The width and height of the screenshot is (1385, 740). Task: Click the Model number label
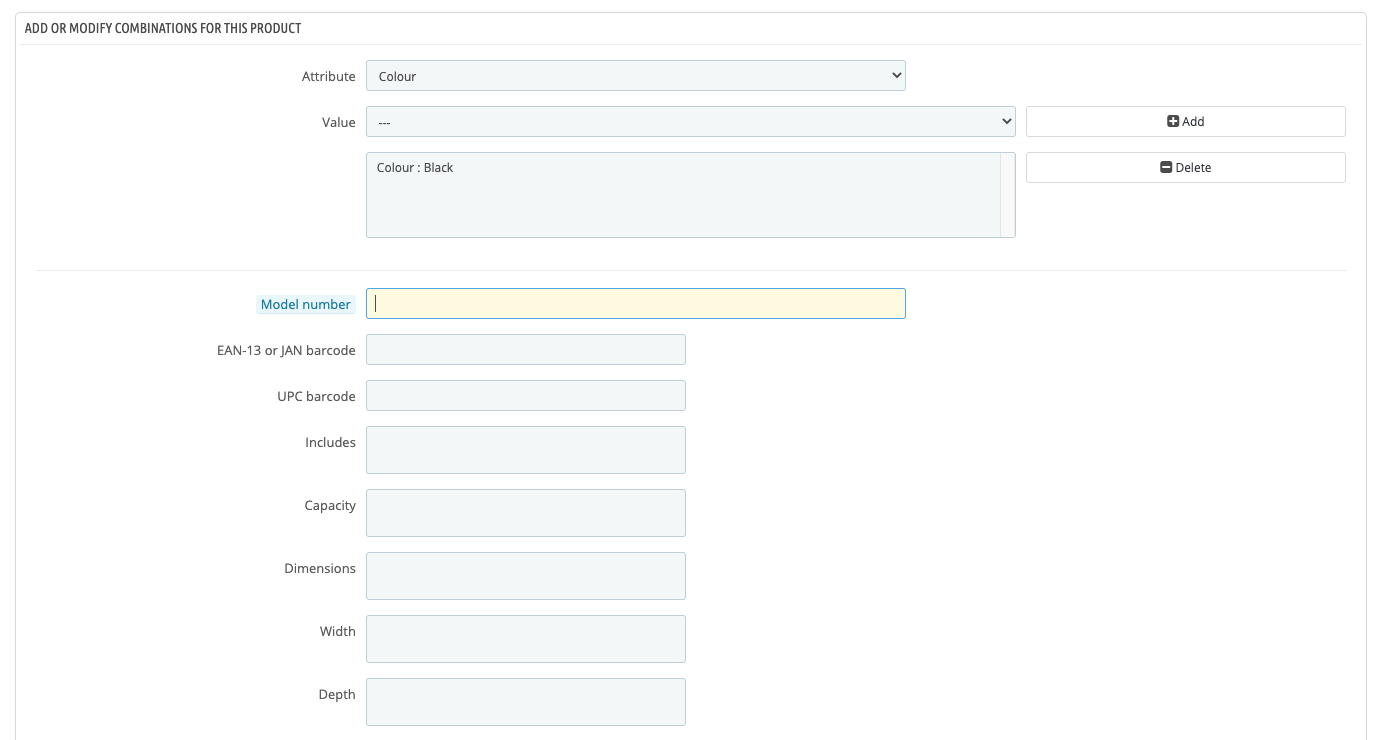(306, 304)
